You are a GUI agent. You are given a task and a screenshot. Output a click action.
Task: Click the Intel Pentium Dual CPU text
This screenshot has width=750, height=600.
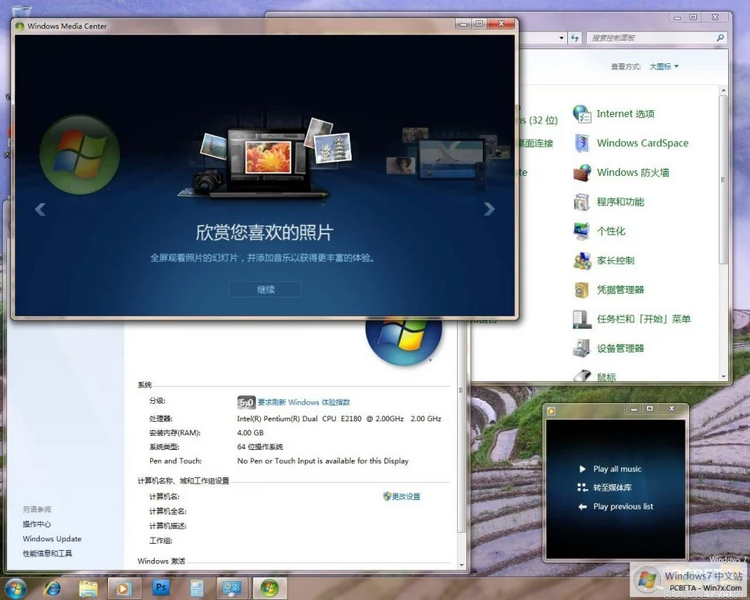pos(339,419)
